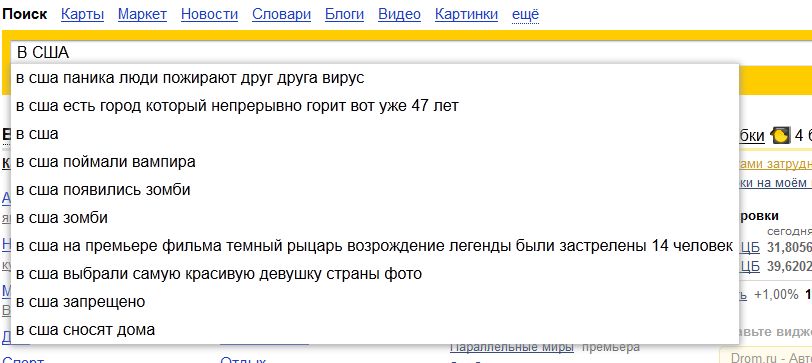Pick the short 'в сша зомби' suggestion
812x363 pixels.
pos(375,218)
